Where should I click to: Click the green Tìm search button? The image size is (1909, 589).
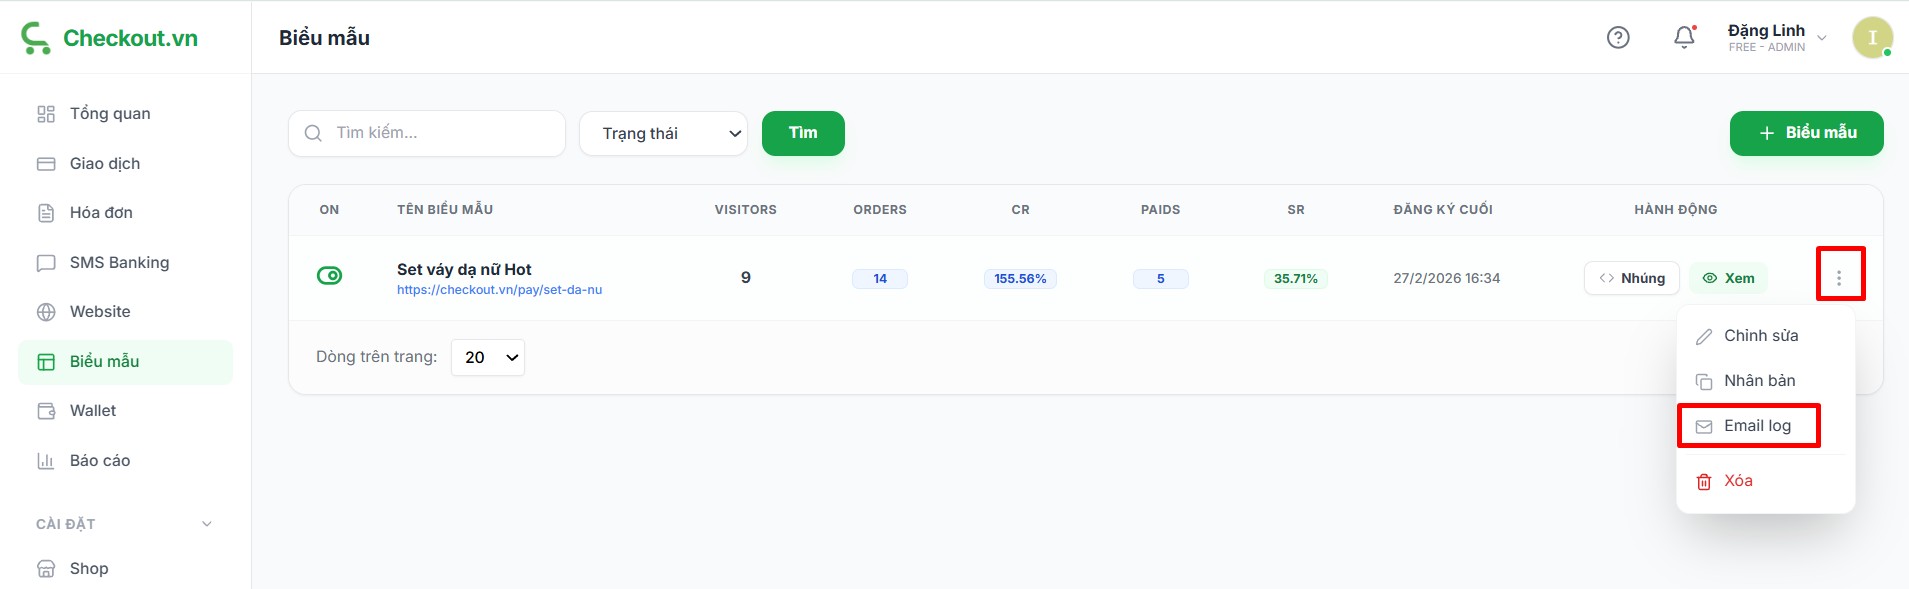coord(803,134)
